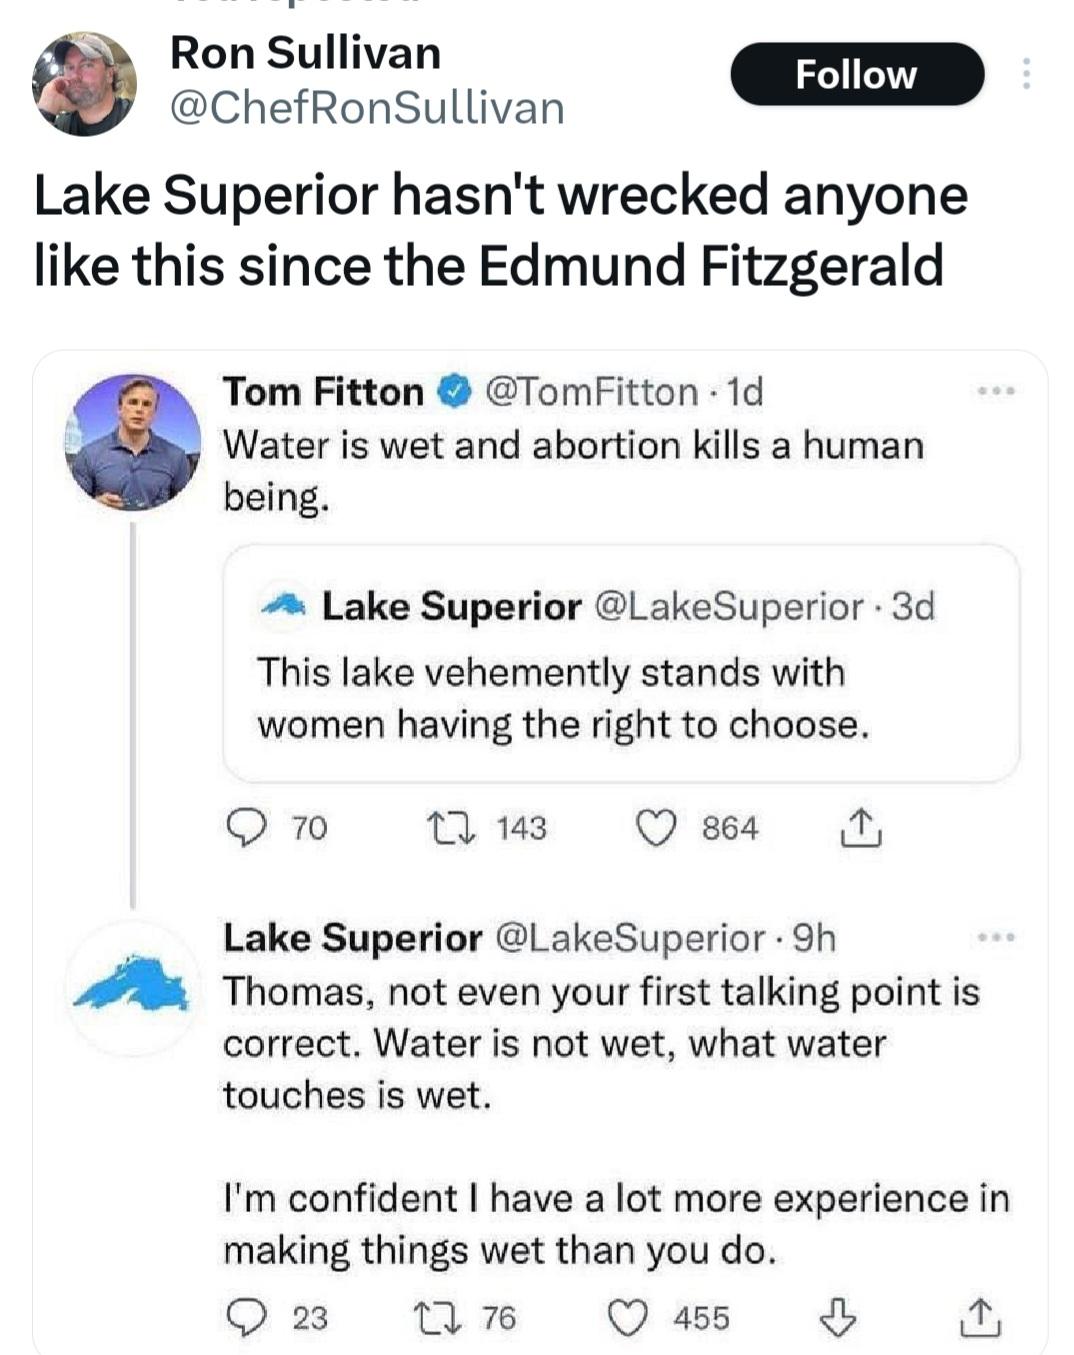Open the @ChefRonSullivan handle link
The image size is (1074, 1355).
(367, 108)
